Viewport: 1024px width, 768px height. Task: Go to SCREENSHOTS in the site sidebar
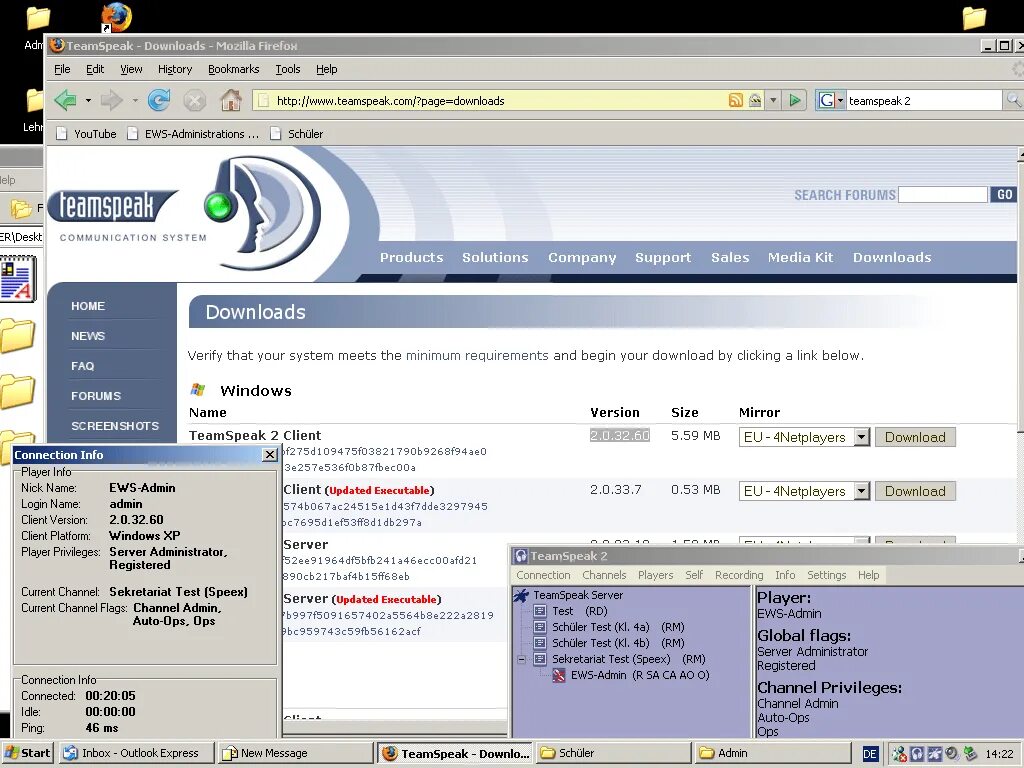point(115,426)
